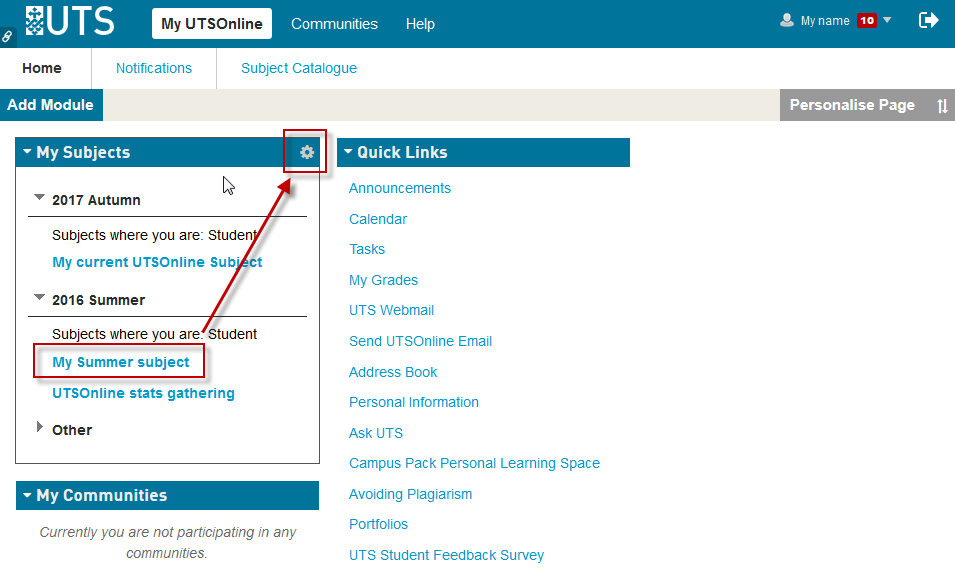Click the gear icon in My Subjects

[307, 152]
